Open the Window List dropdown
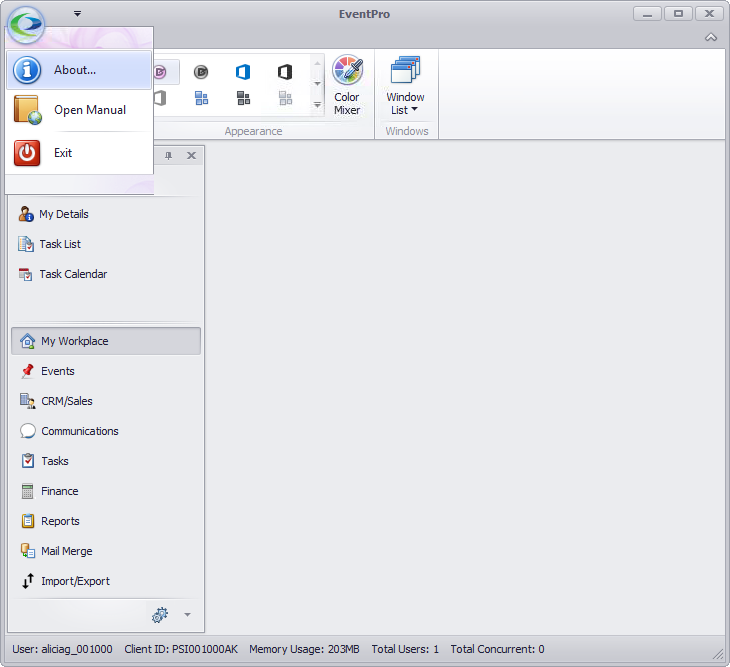Image resolution: width=730 pixels, height=667 pixels. pyautogui.click(x=406, y=85)
